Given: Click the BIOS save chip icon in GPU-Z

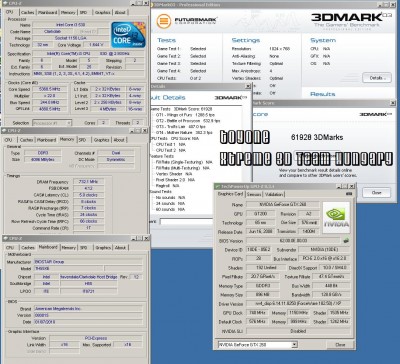Looking at the screenshot, I should pos(346,240).
